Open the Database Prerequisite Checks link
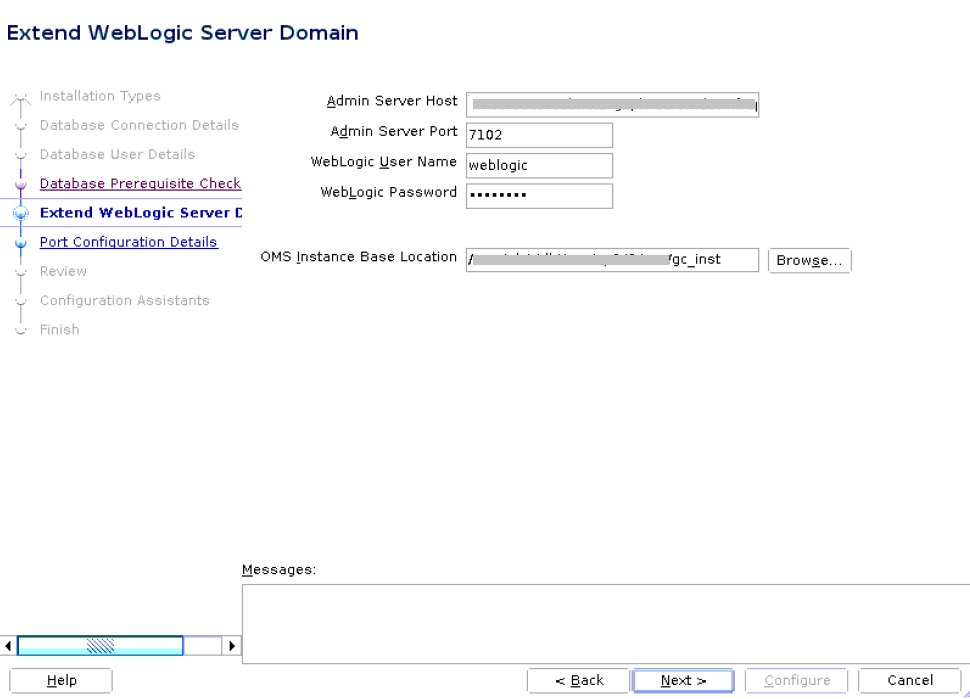The width and height of the screenshot is (970, 699). tap(140, 184)
